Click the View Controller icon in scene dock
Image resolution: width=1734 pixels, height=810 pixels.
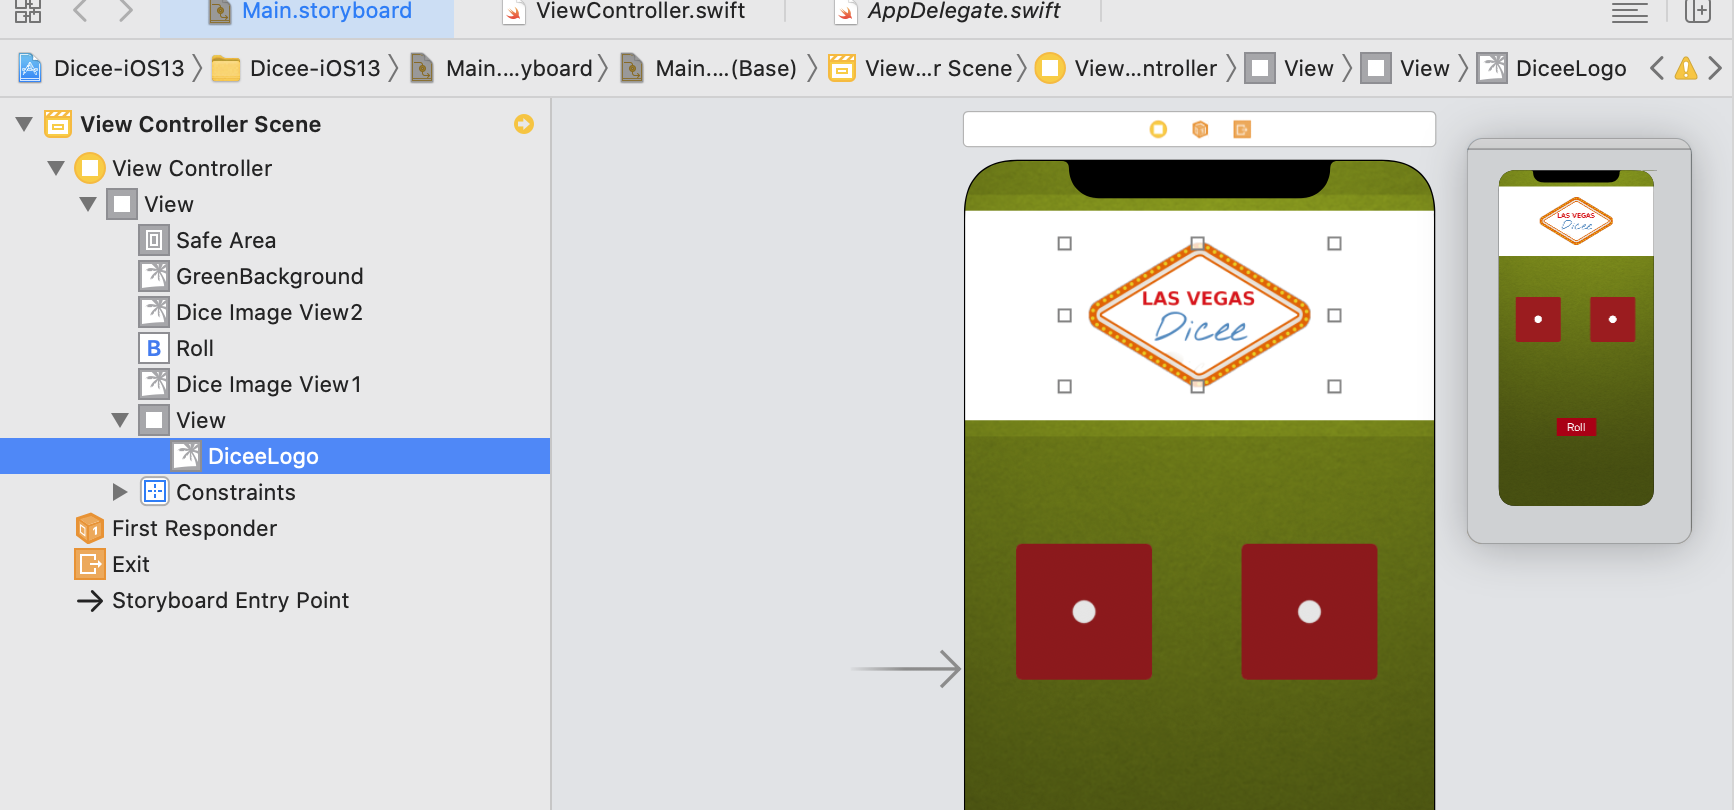(x=1158, y=129)
